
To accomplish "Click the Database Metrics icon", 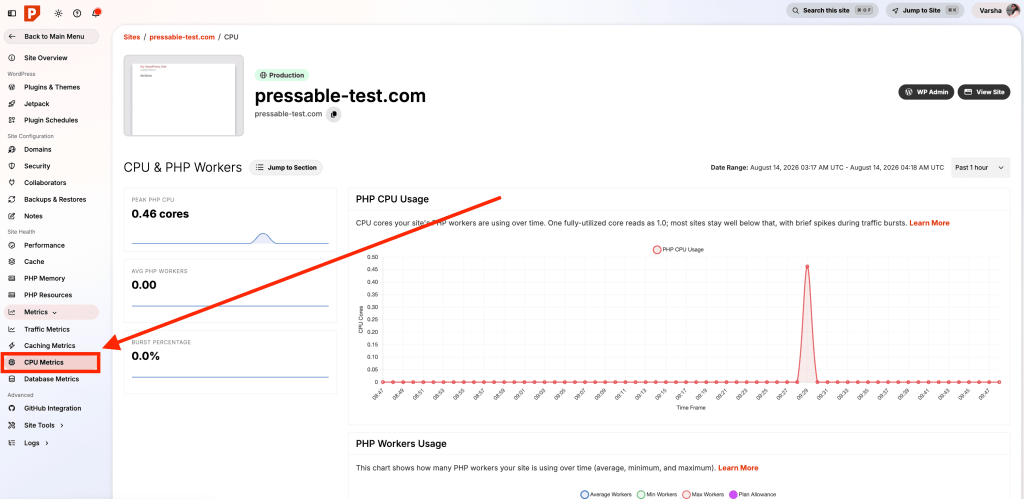I will click(12, 379).
